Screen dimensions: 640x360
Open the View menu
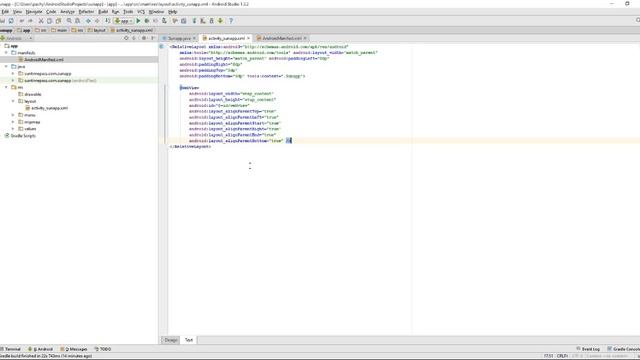[x=18, y=12]
